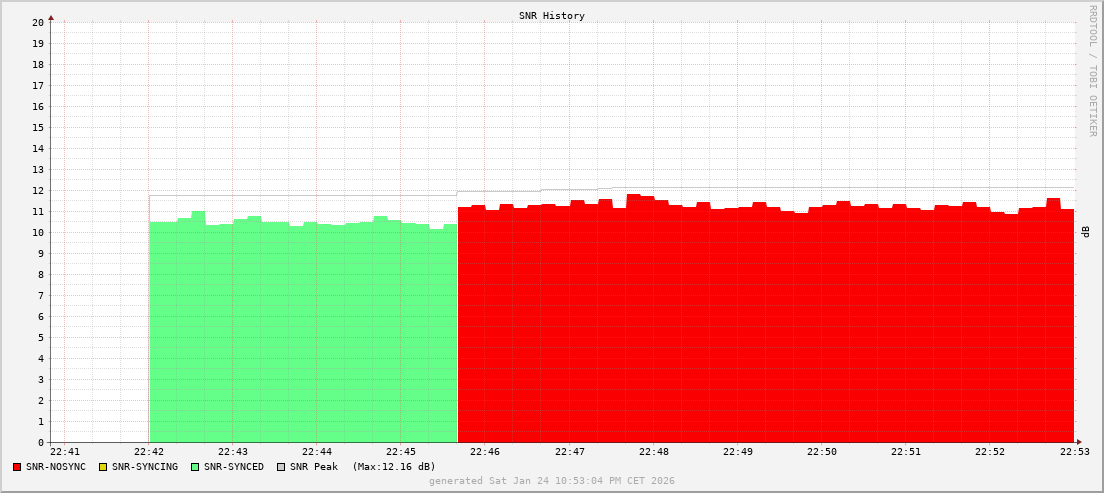
Task: Click the SNR History chart title
Action: (551, 16)
